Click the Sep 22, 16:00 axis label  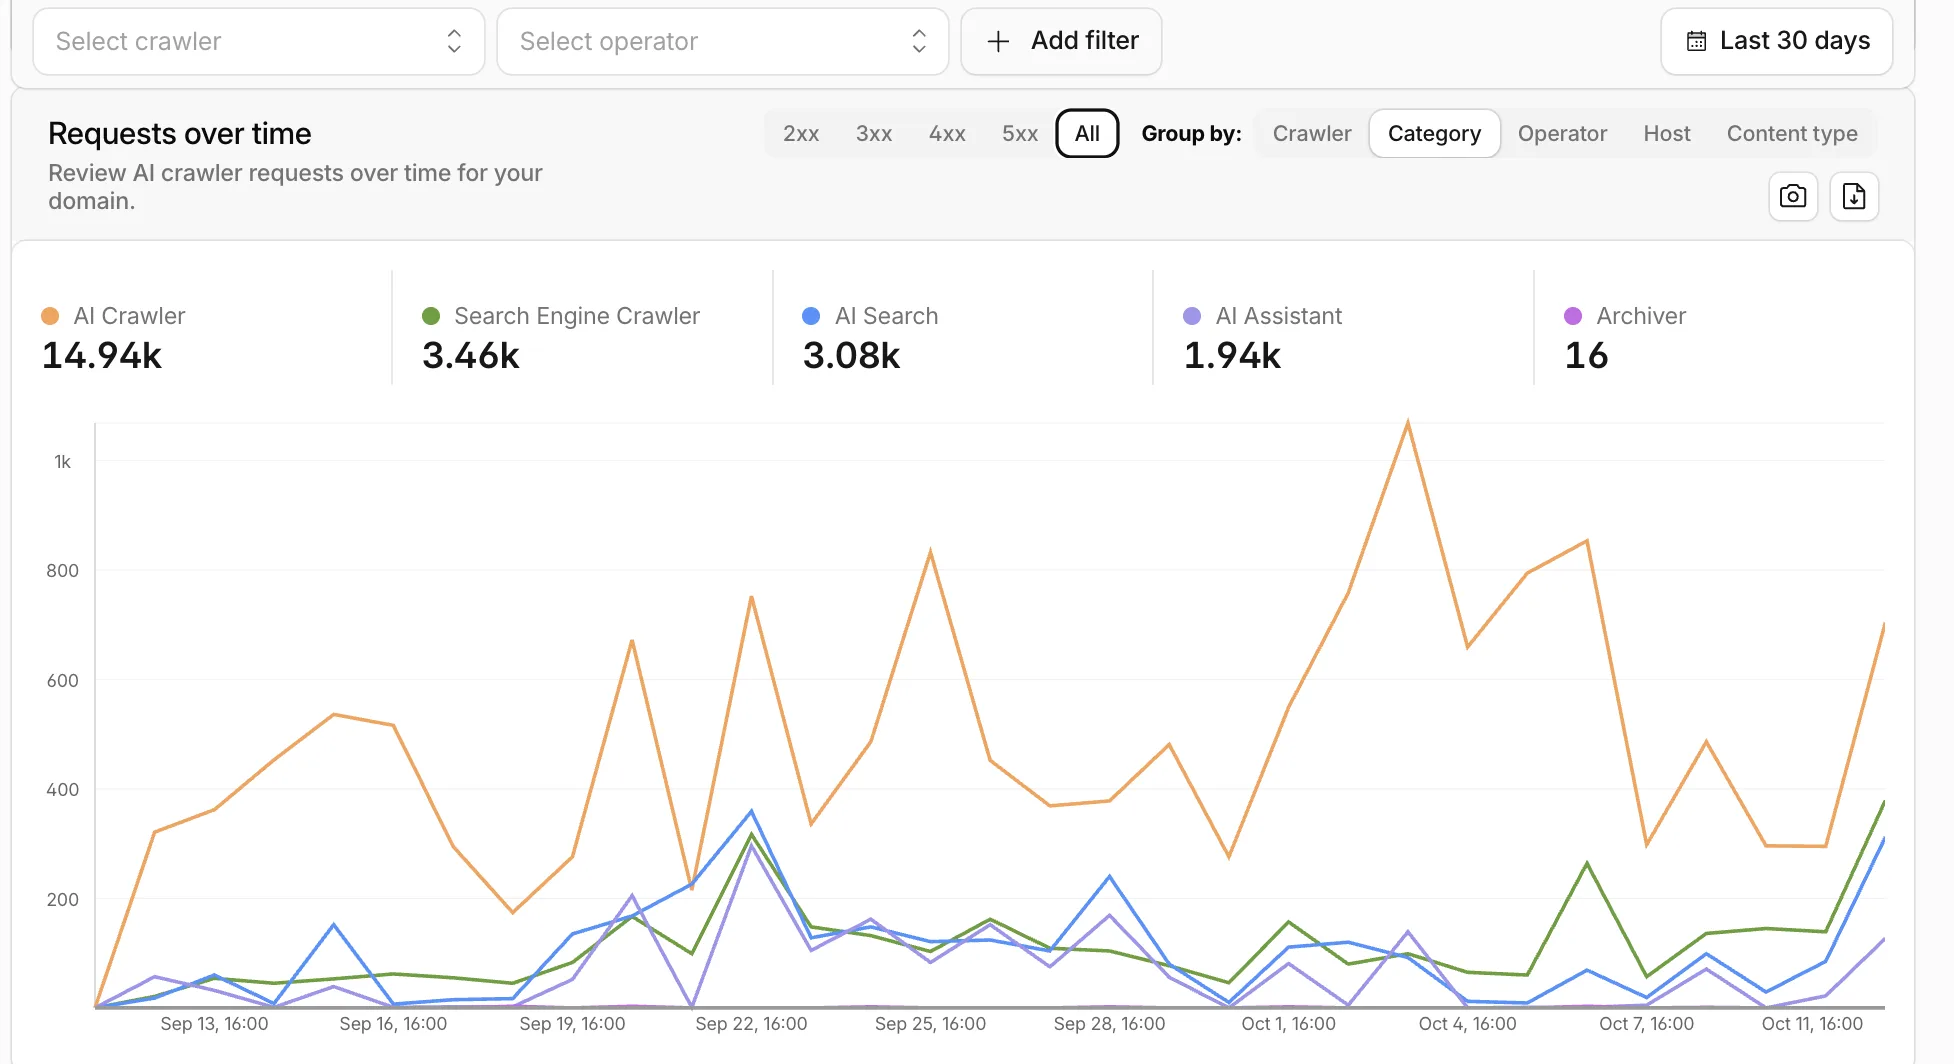click(x=751, y=1024)
